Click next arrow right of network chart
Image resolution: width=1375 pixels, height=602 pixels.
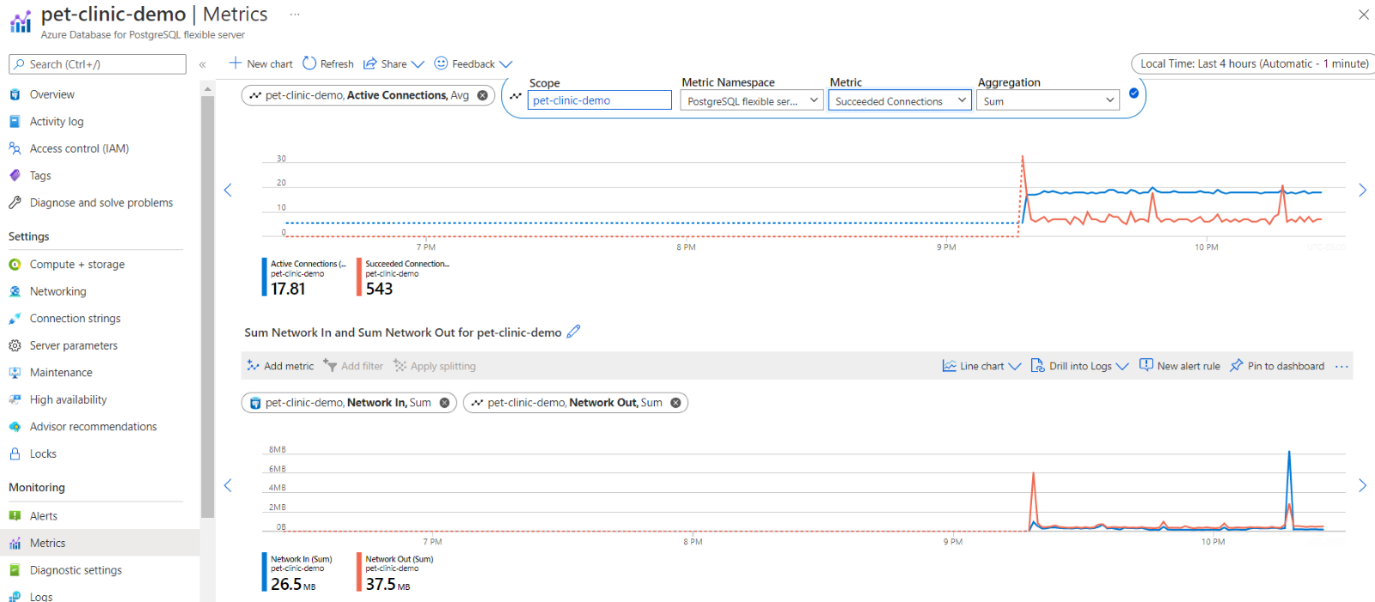(x=1362, y=486)
